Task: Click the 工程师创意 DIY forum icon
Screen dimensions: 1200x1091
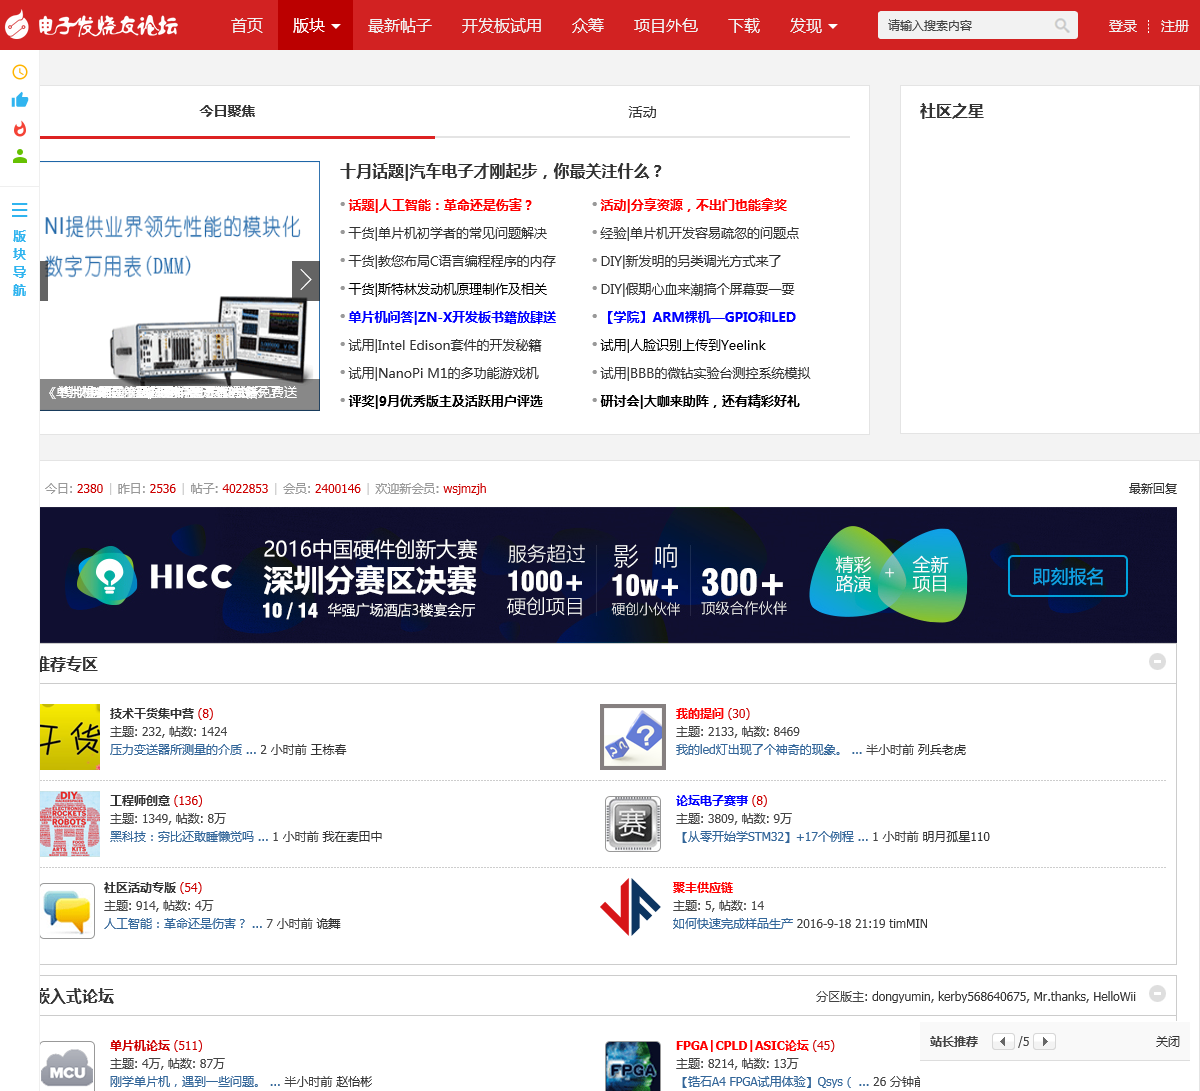Action: point(70,824)
